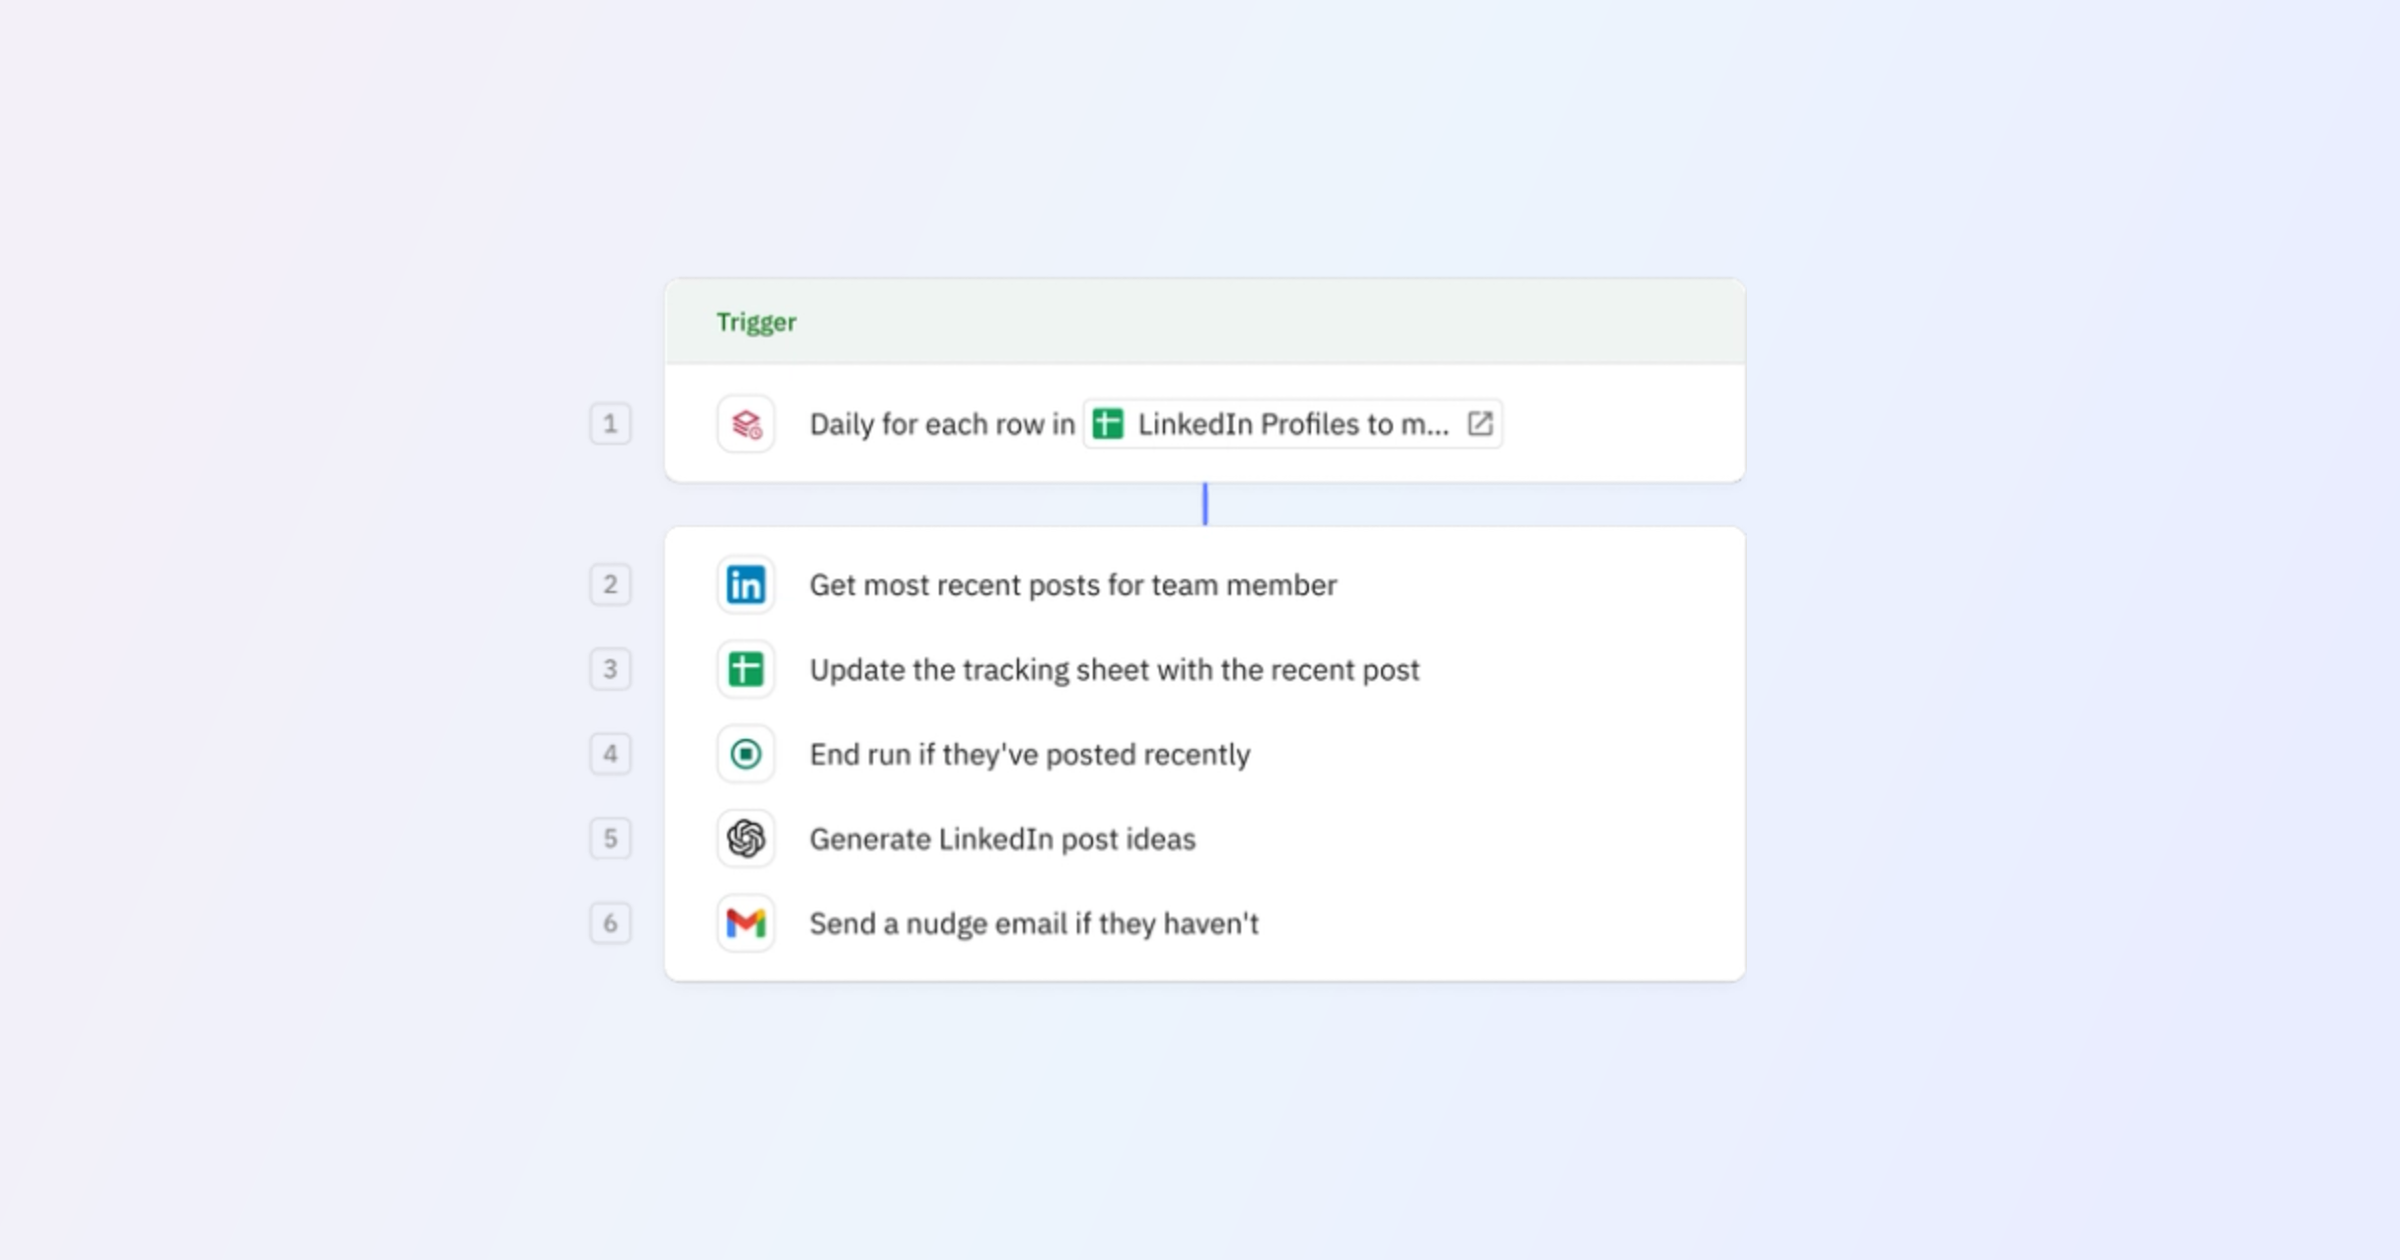Click the daily schedule trigger icon

coord(746,424)
